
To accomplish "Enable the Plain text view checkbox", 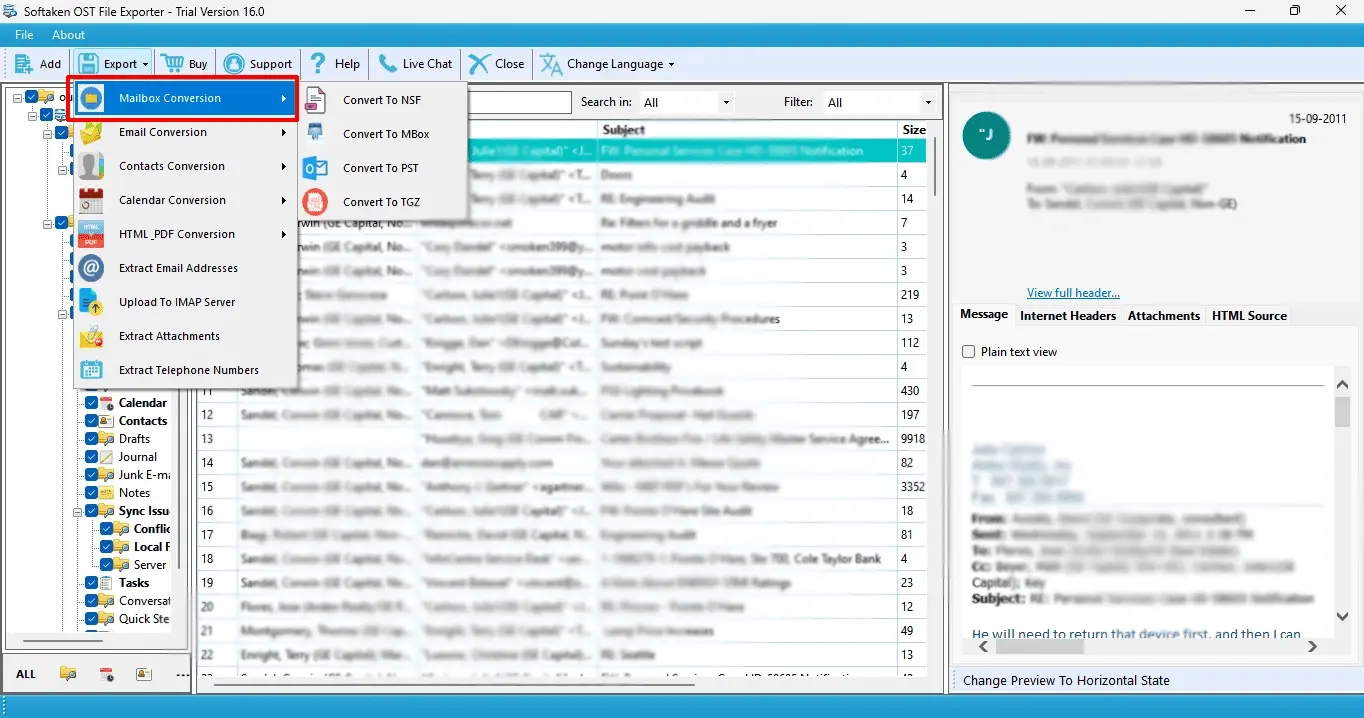I will click(968, 352).
